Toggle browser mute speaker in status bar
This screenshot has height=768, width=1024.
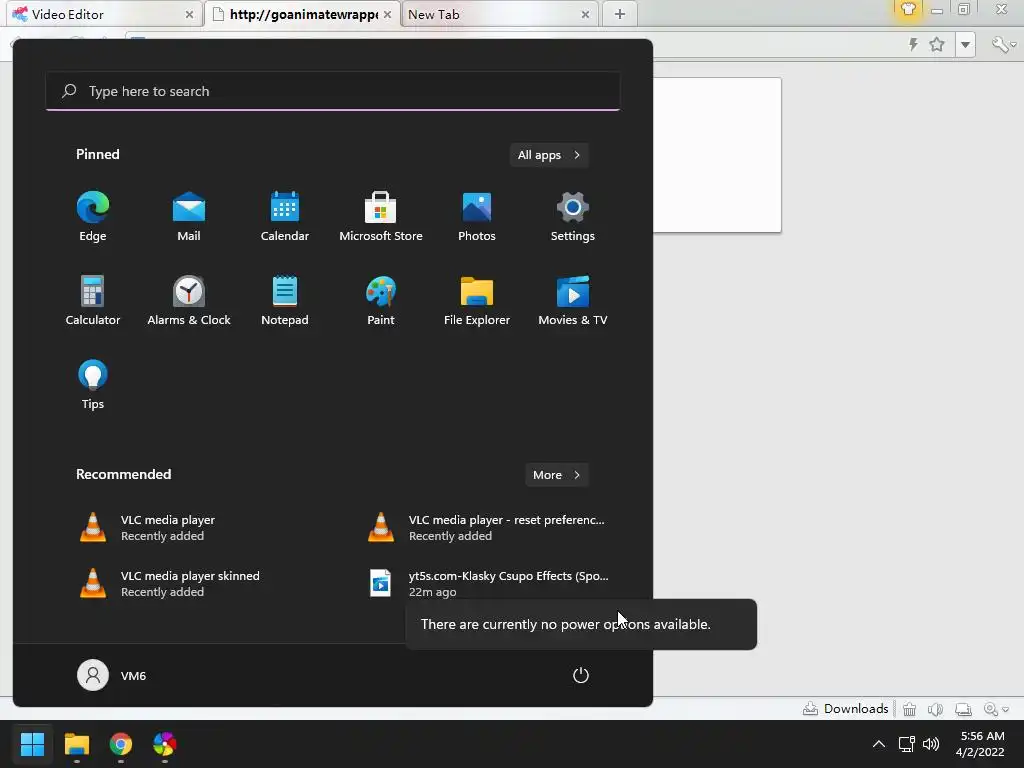click(935, 709)
